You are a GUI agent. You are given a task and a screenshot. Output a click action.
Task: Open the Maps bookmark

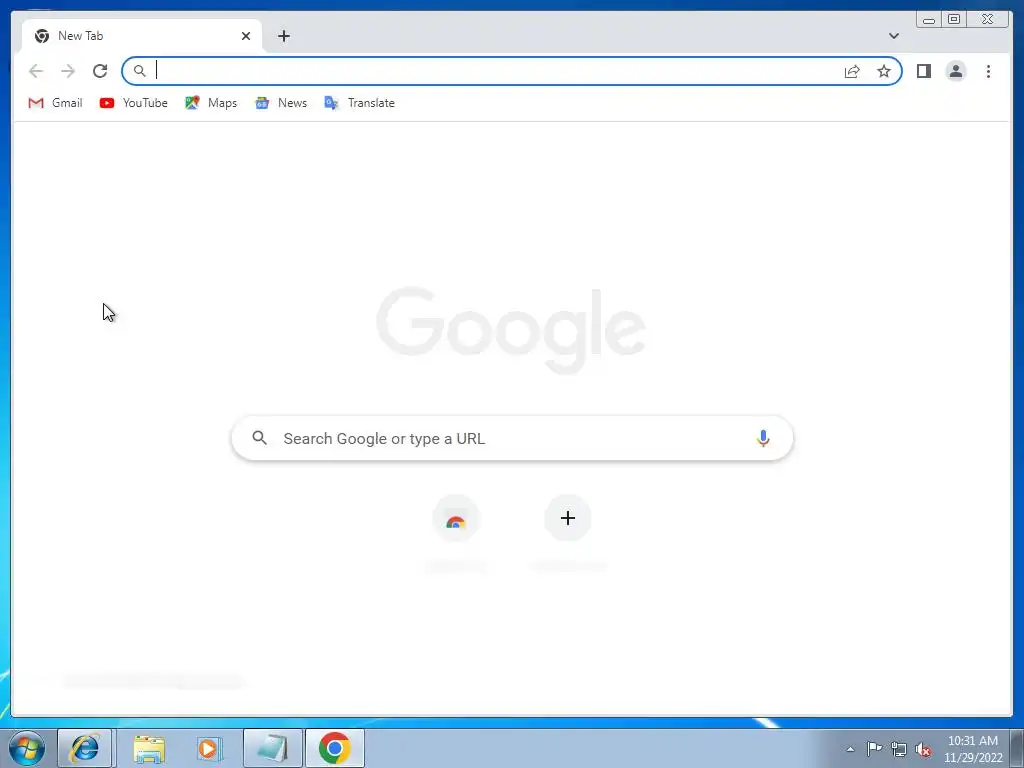pyautogui.click(x=211, y=103)
